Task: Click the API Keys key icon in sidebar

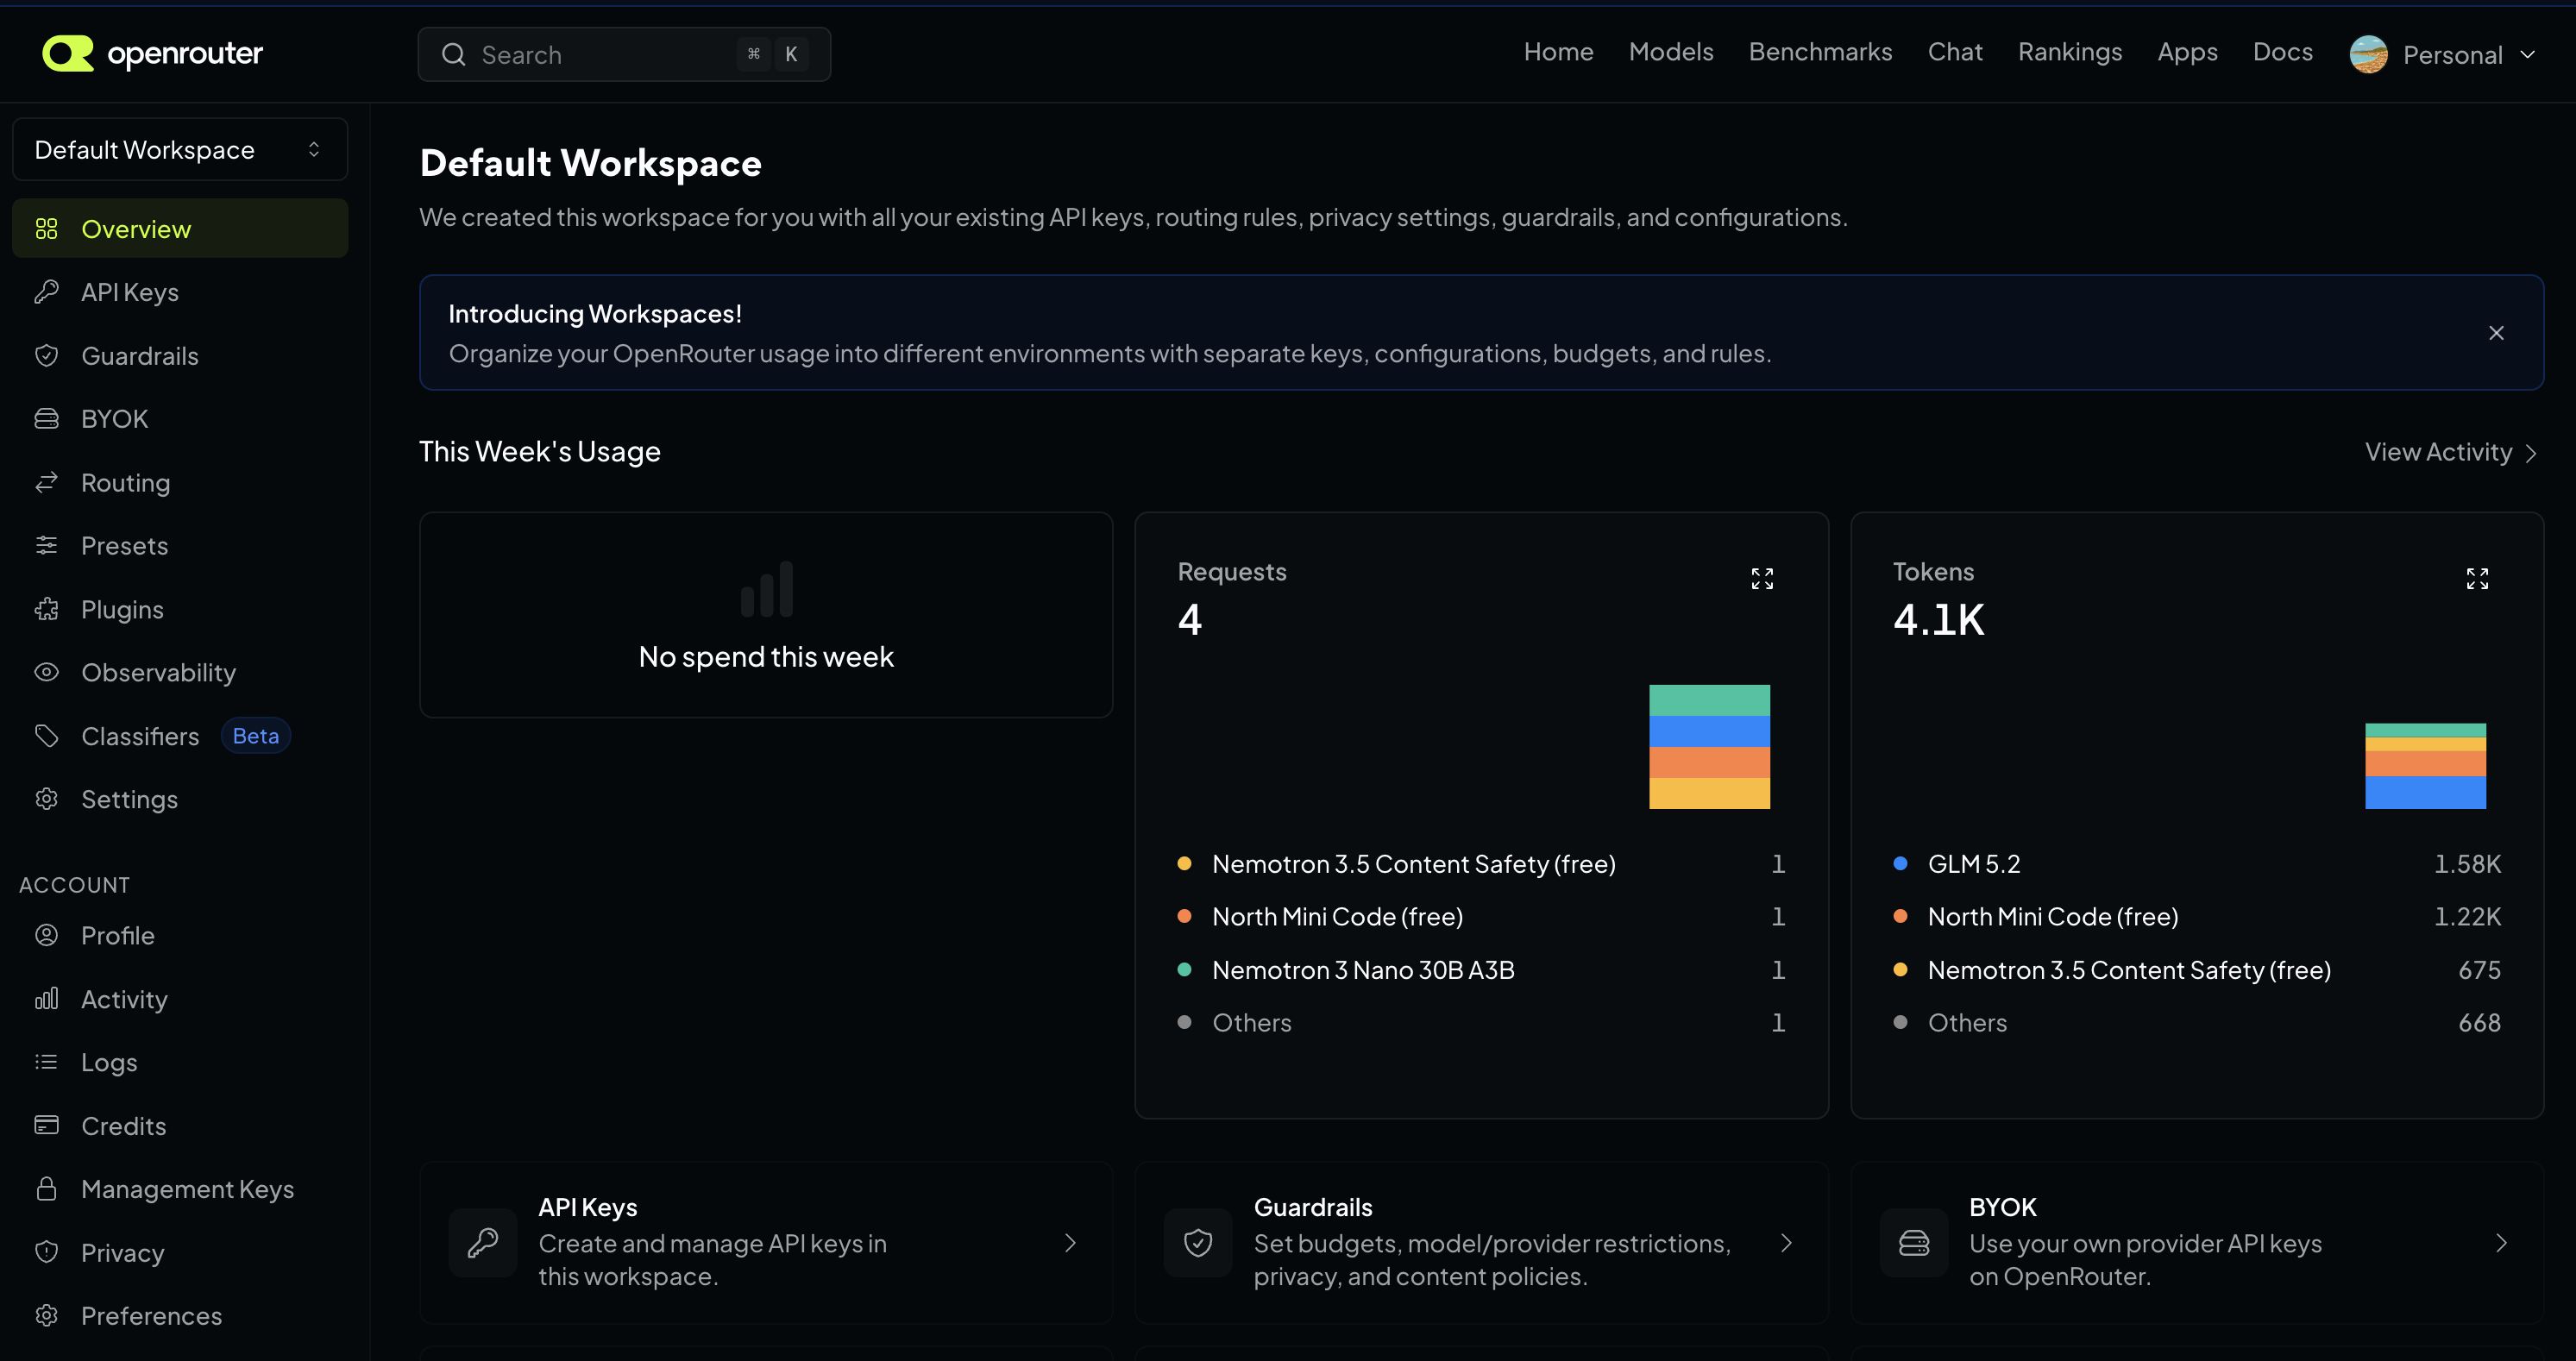Action: click(x=47, y=292)
